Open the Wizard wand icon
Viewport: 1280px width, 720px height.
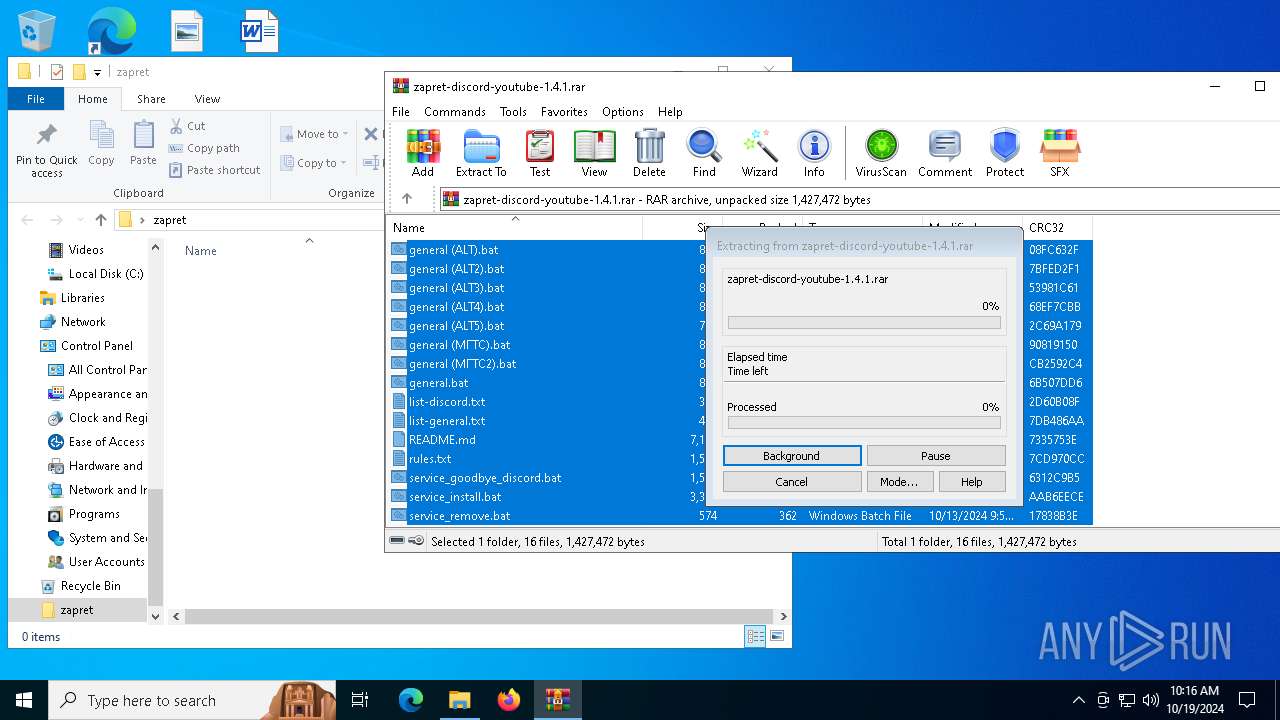(x=759, y=153)
